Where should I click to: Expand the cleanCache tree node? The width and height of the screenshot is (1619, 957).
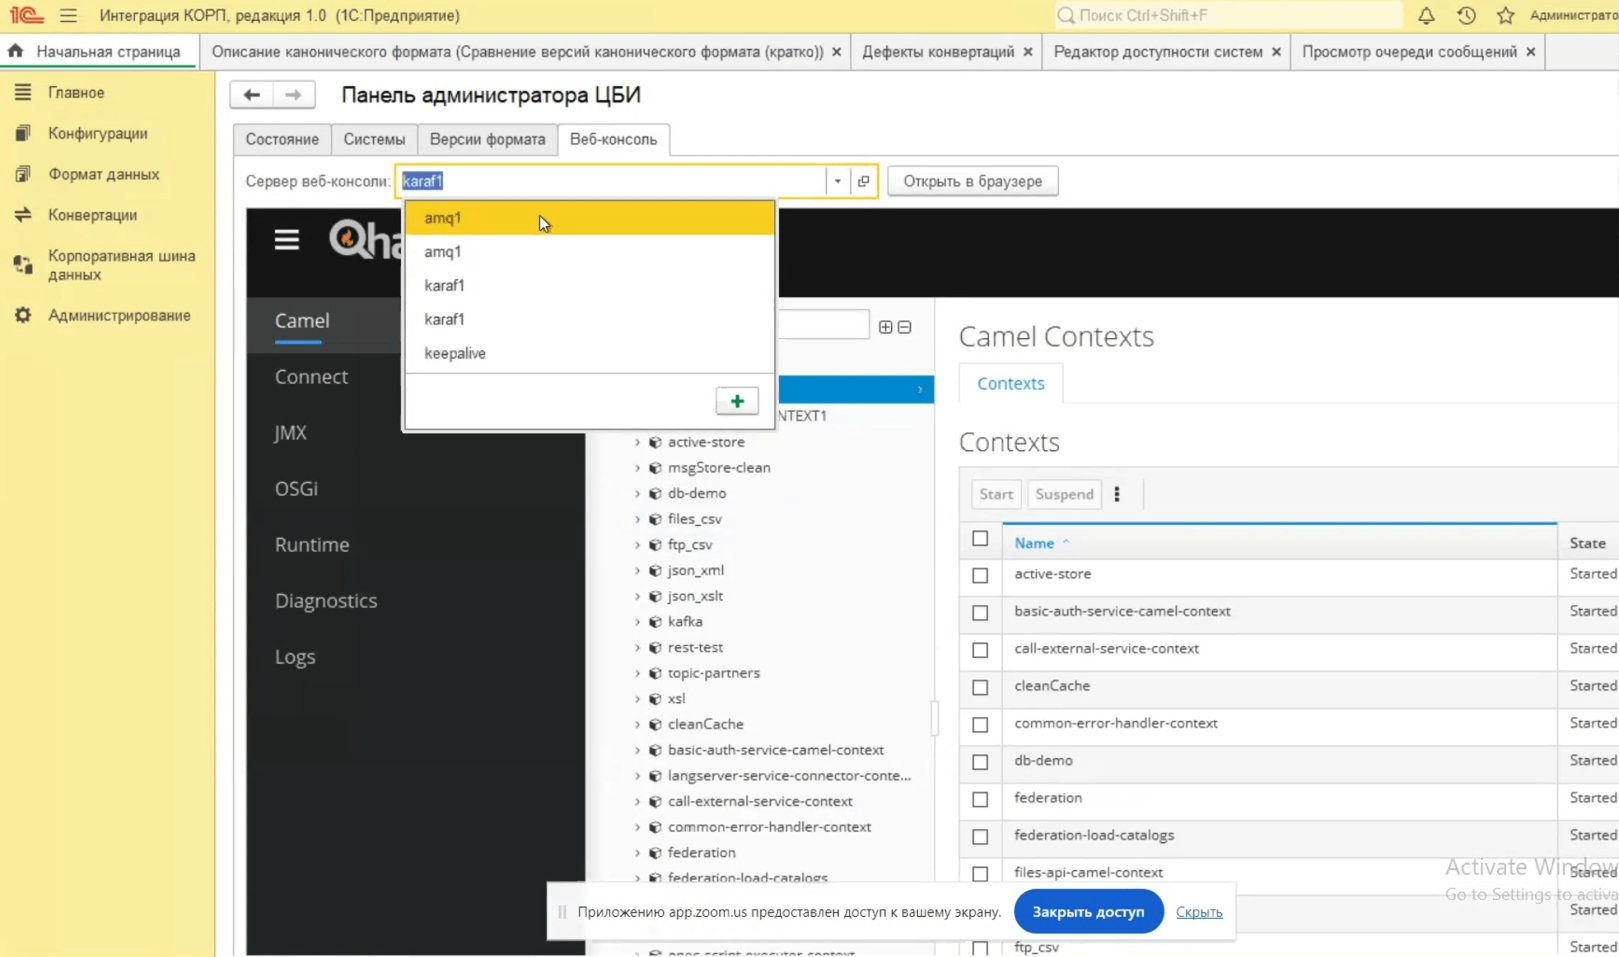coord(637,724)
